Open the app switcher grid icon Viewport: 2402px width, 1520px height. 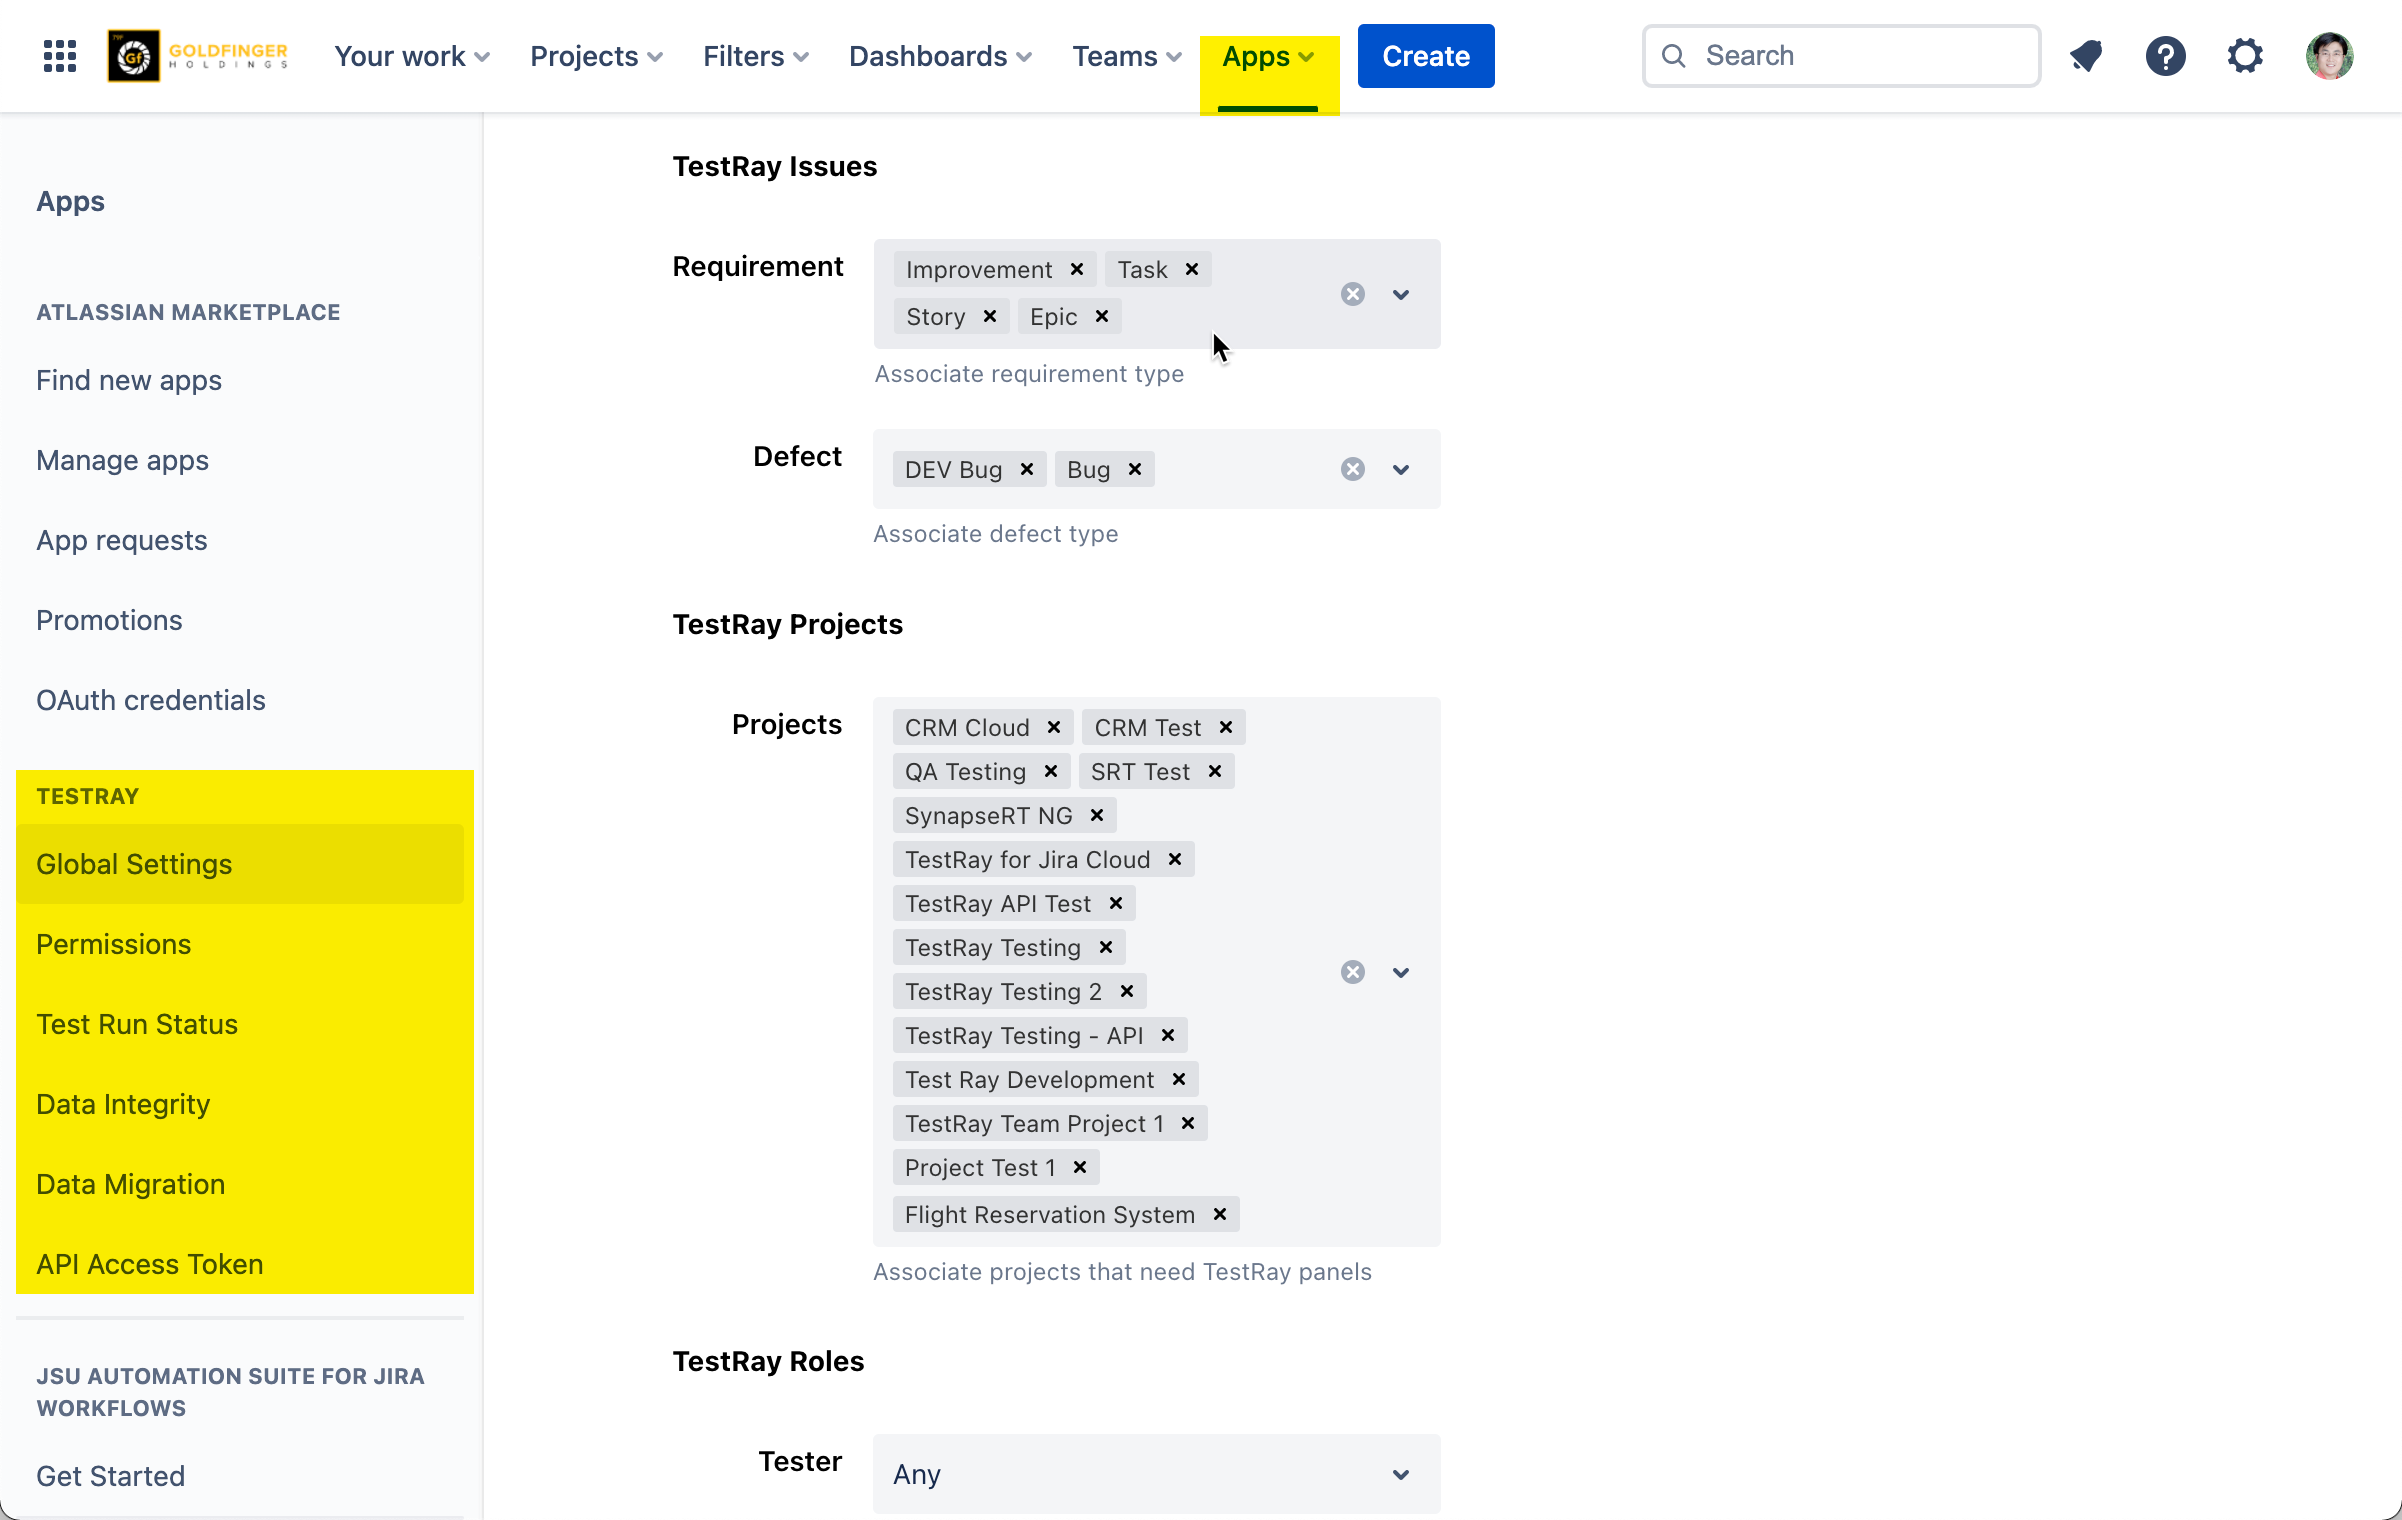click(60, 56)
